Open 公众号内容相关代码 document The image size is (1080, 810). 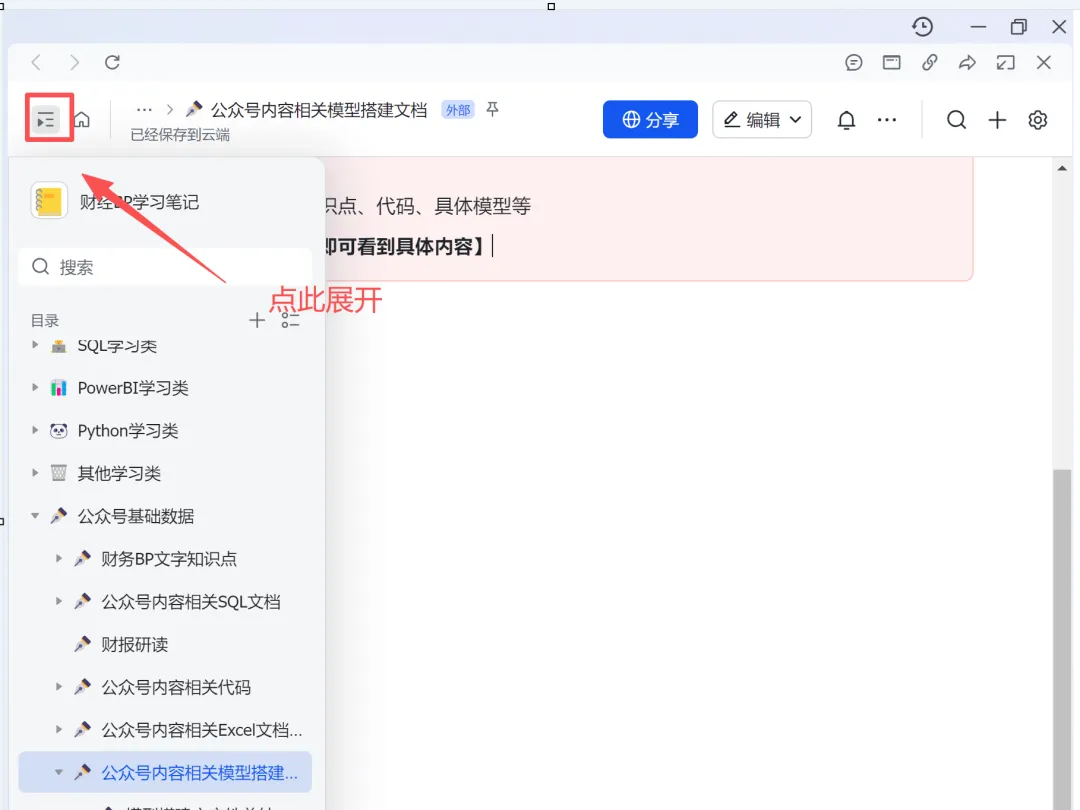(176, 687)
